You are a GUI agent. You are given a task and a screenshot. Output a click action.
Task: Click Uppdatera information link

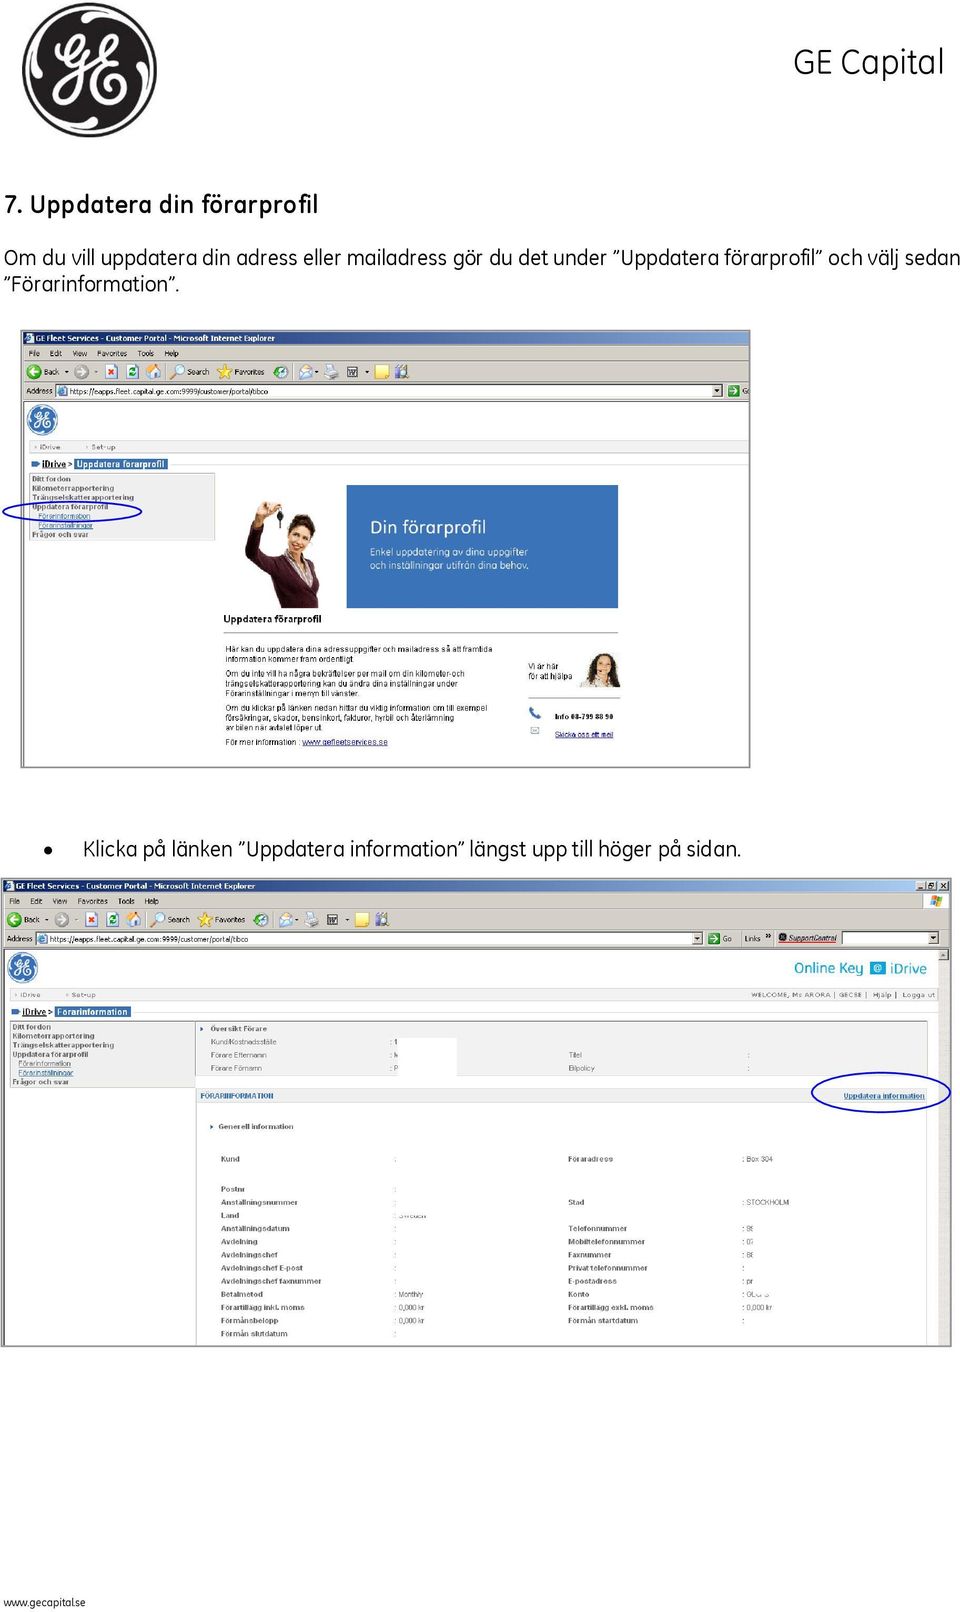[x=884, y=1097]
